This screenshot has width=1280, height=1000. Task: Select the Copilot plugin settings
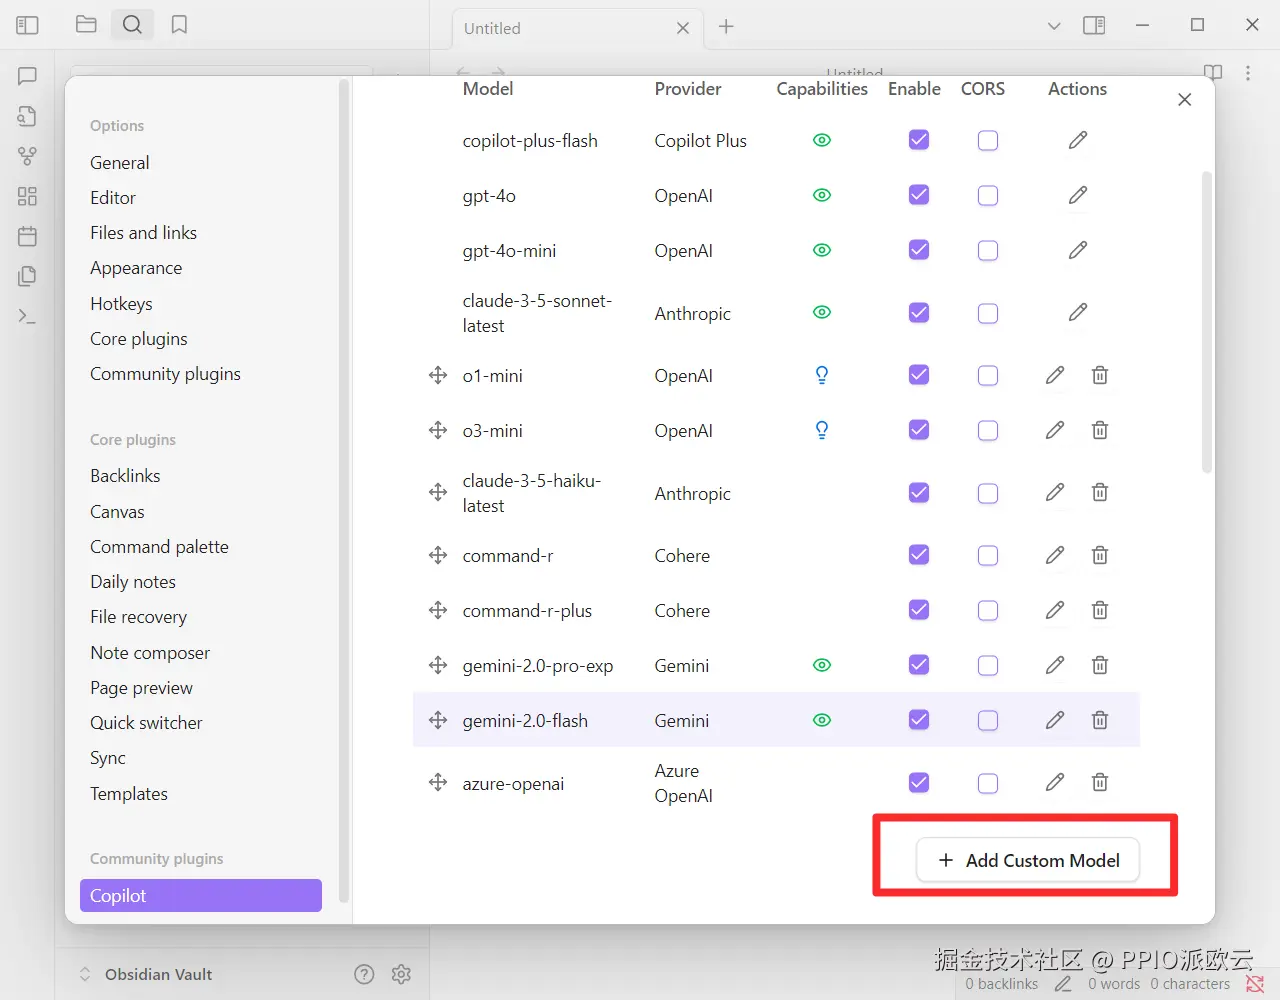pos(200,895)
